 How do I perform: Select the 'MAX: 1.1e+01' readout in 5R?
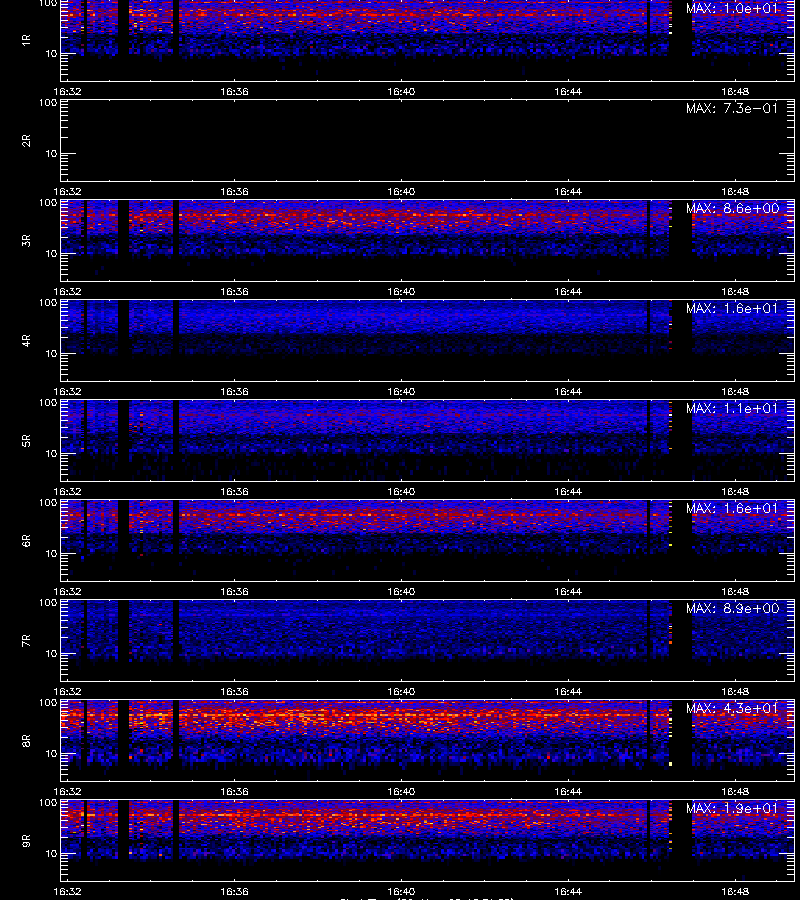click(732, 409)
